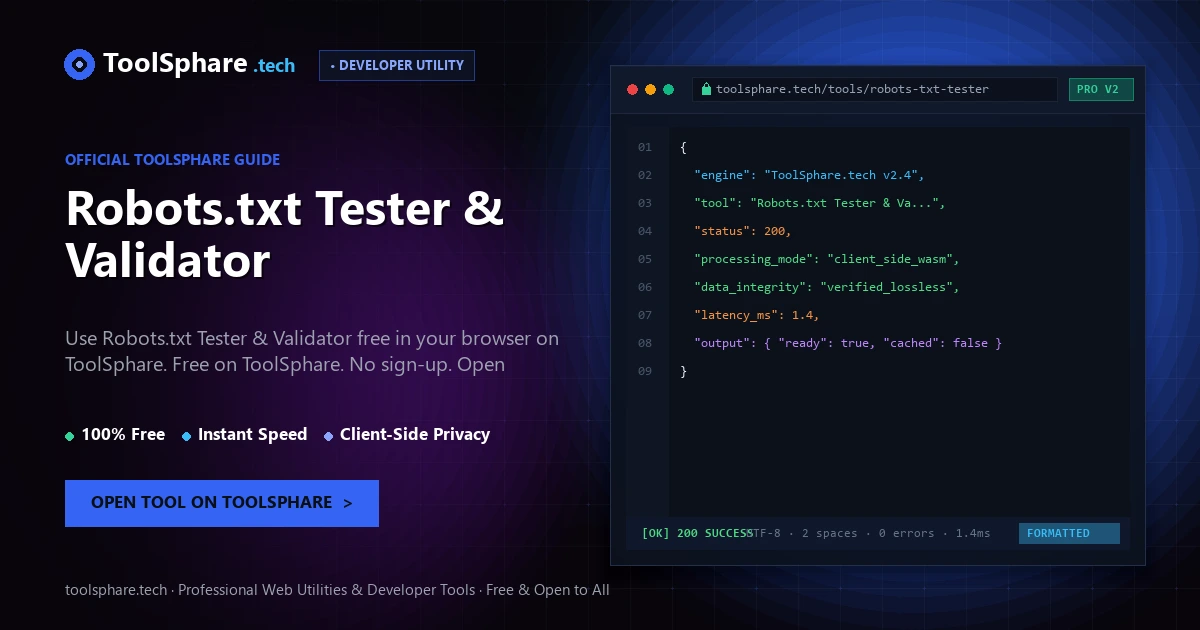Click the DEVELOPER UTILITY badge
This screenshot has width=1200, height=630.
tap(397, 65)
